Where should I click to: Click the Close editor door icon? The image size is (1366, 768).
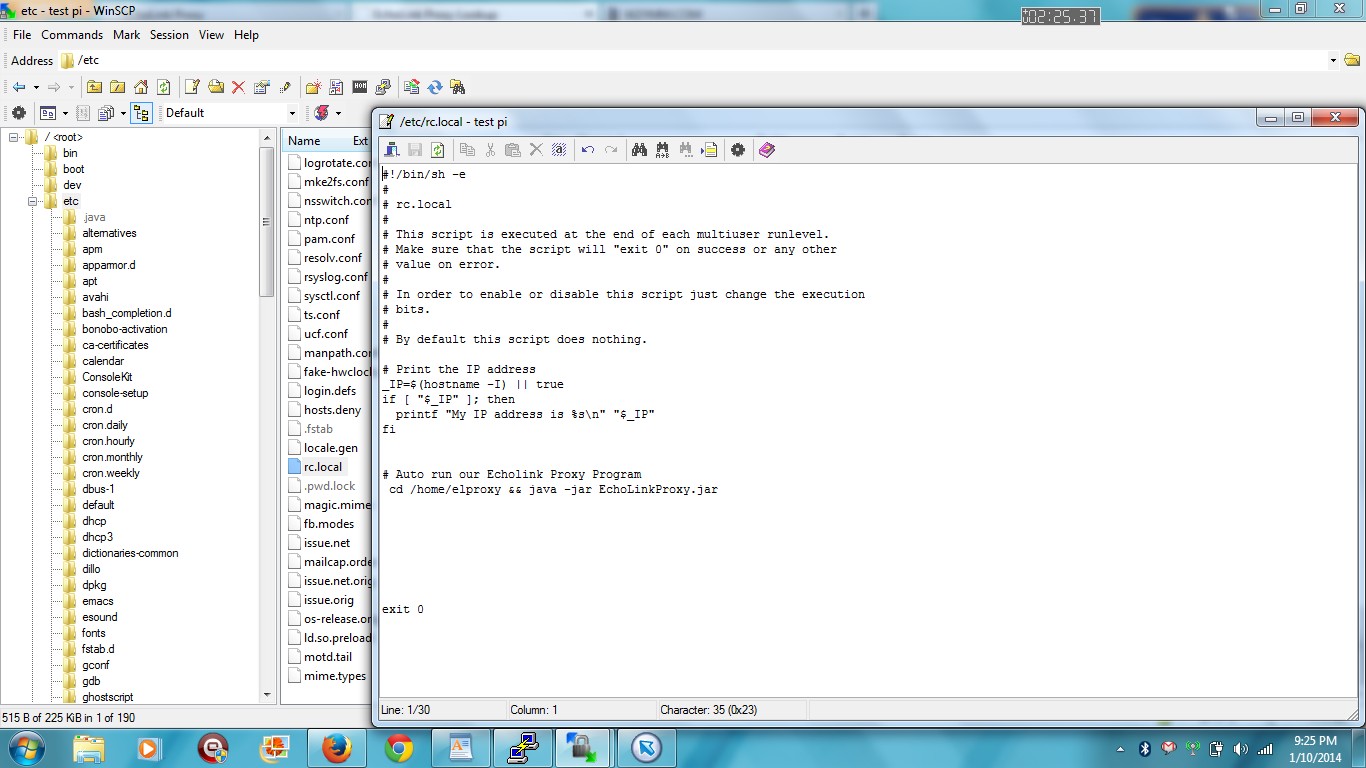(392, 150)
